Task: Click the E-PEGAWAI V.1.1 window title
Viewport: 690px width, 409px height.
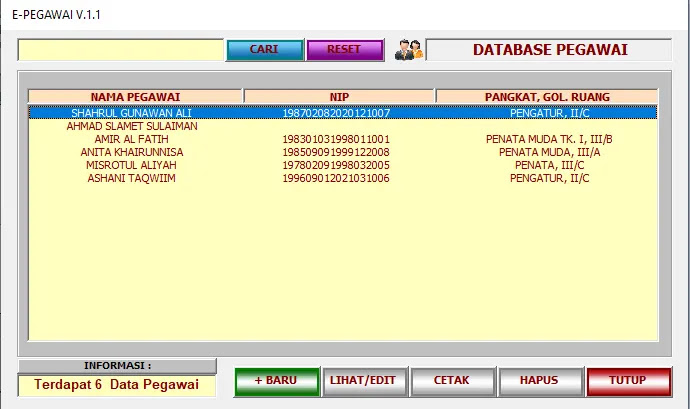Action: pos(56,15)
